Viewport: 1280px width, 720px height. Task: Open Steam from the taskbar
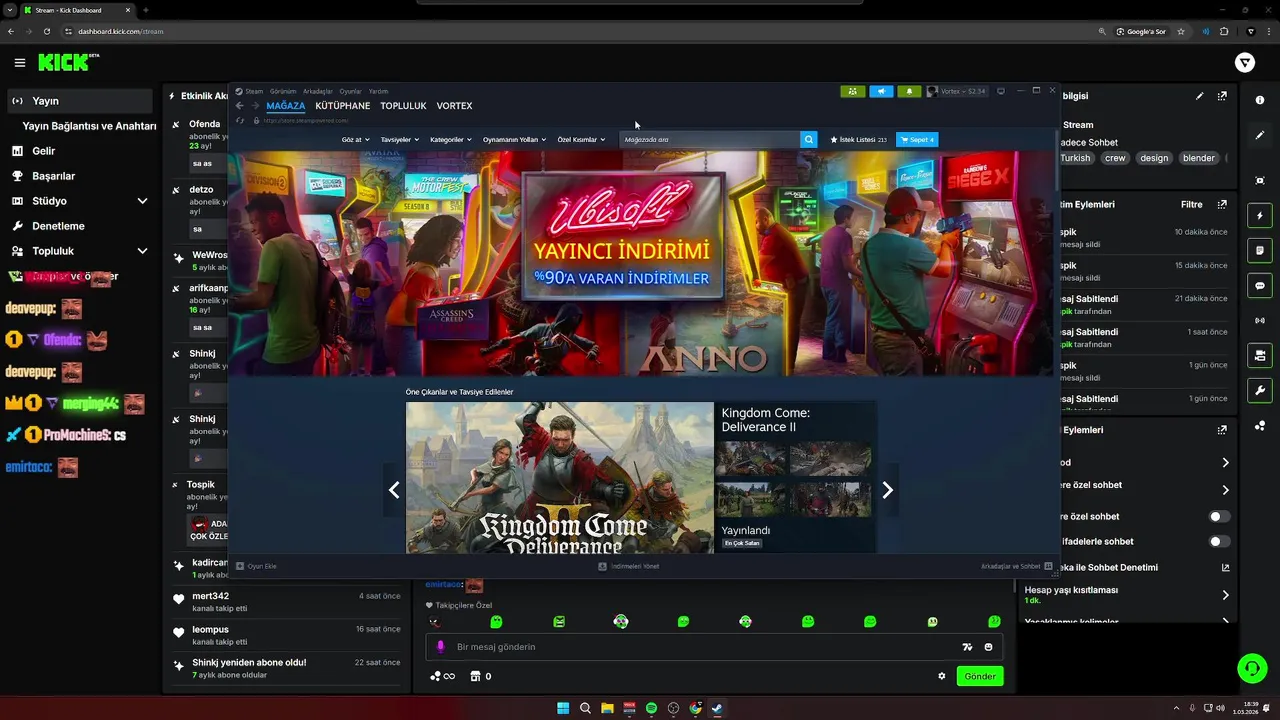[717, 708]
